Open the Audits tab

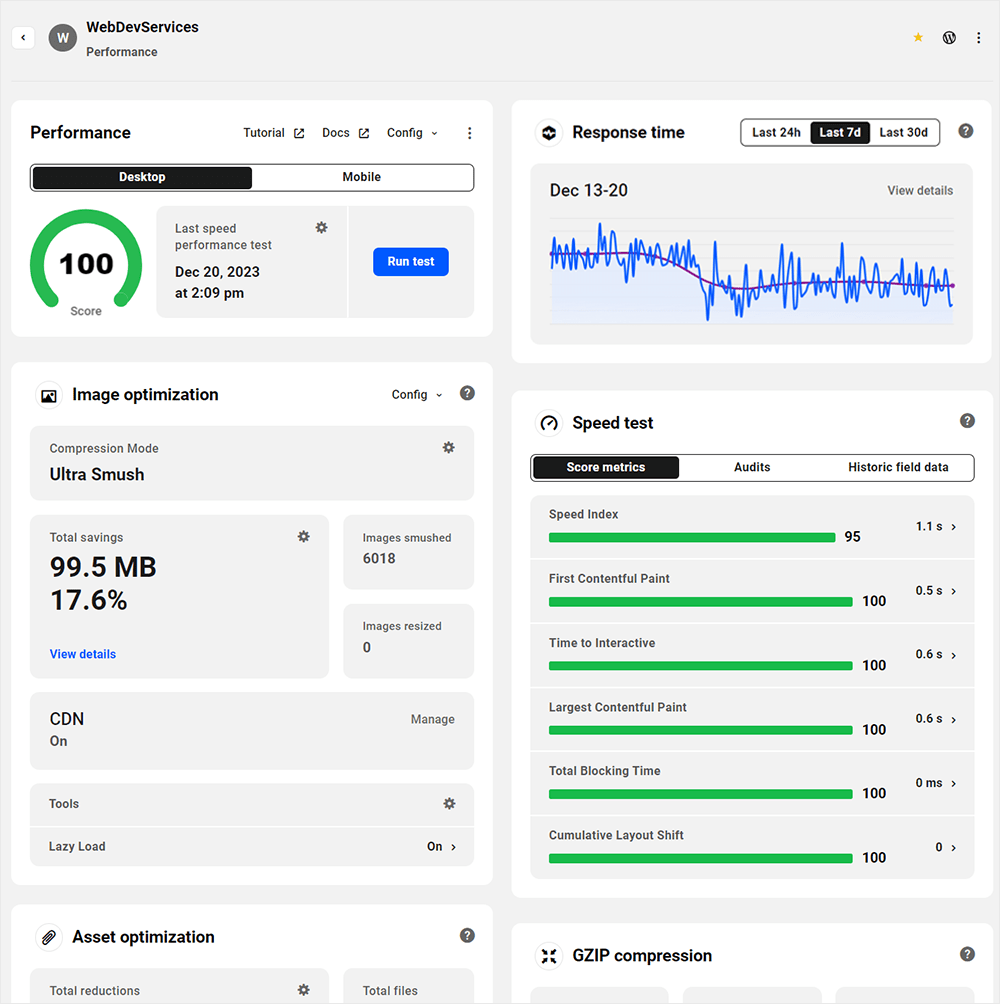[x=752, y=467]
